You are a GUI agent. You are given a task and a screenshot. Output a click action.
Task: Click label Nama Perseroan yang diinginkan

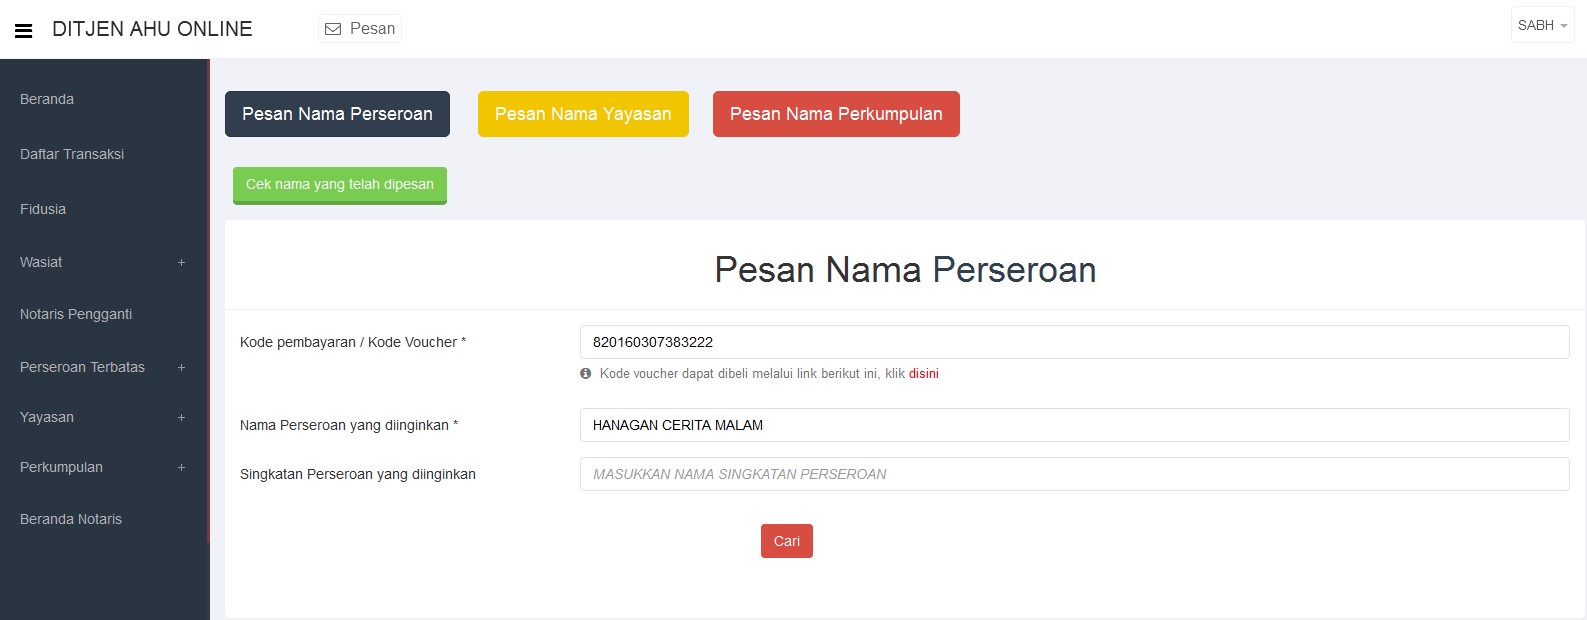click(349, 425)
